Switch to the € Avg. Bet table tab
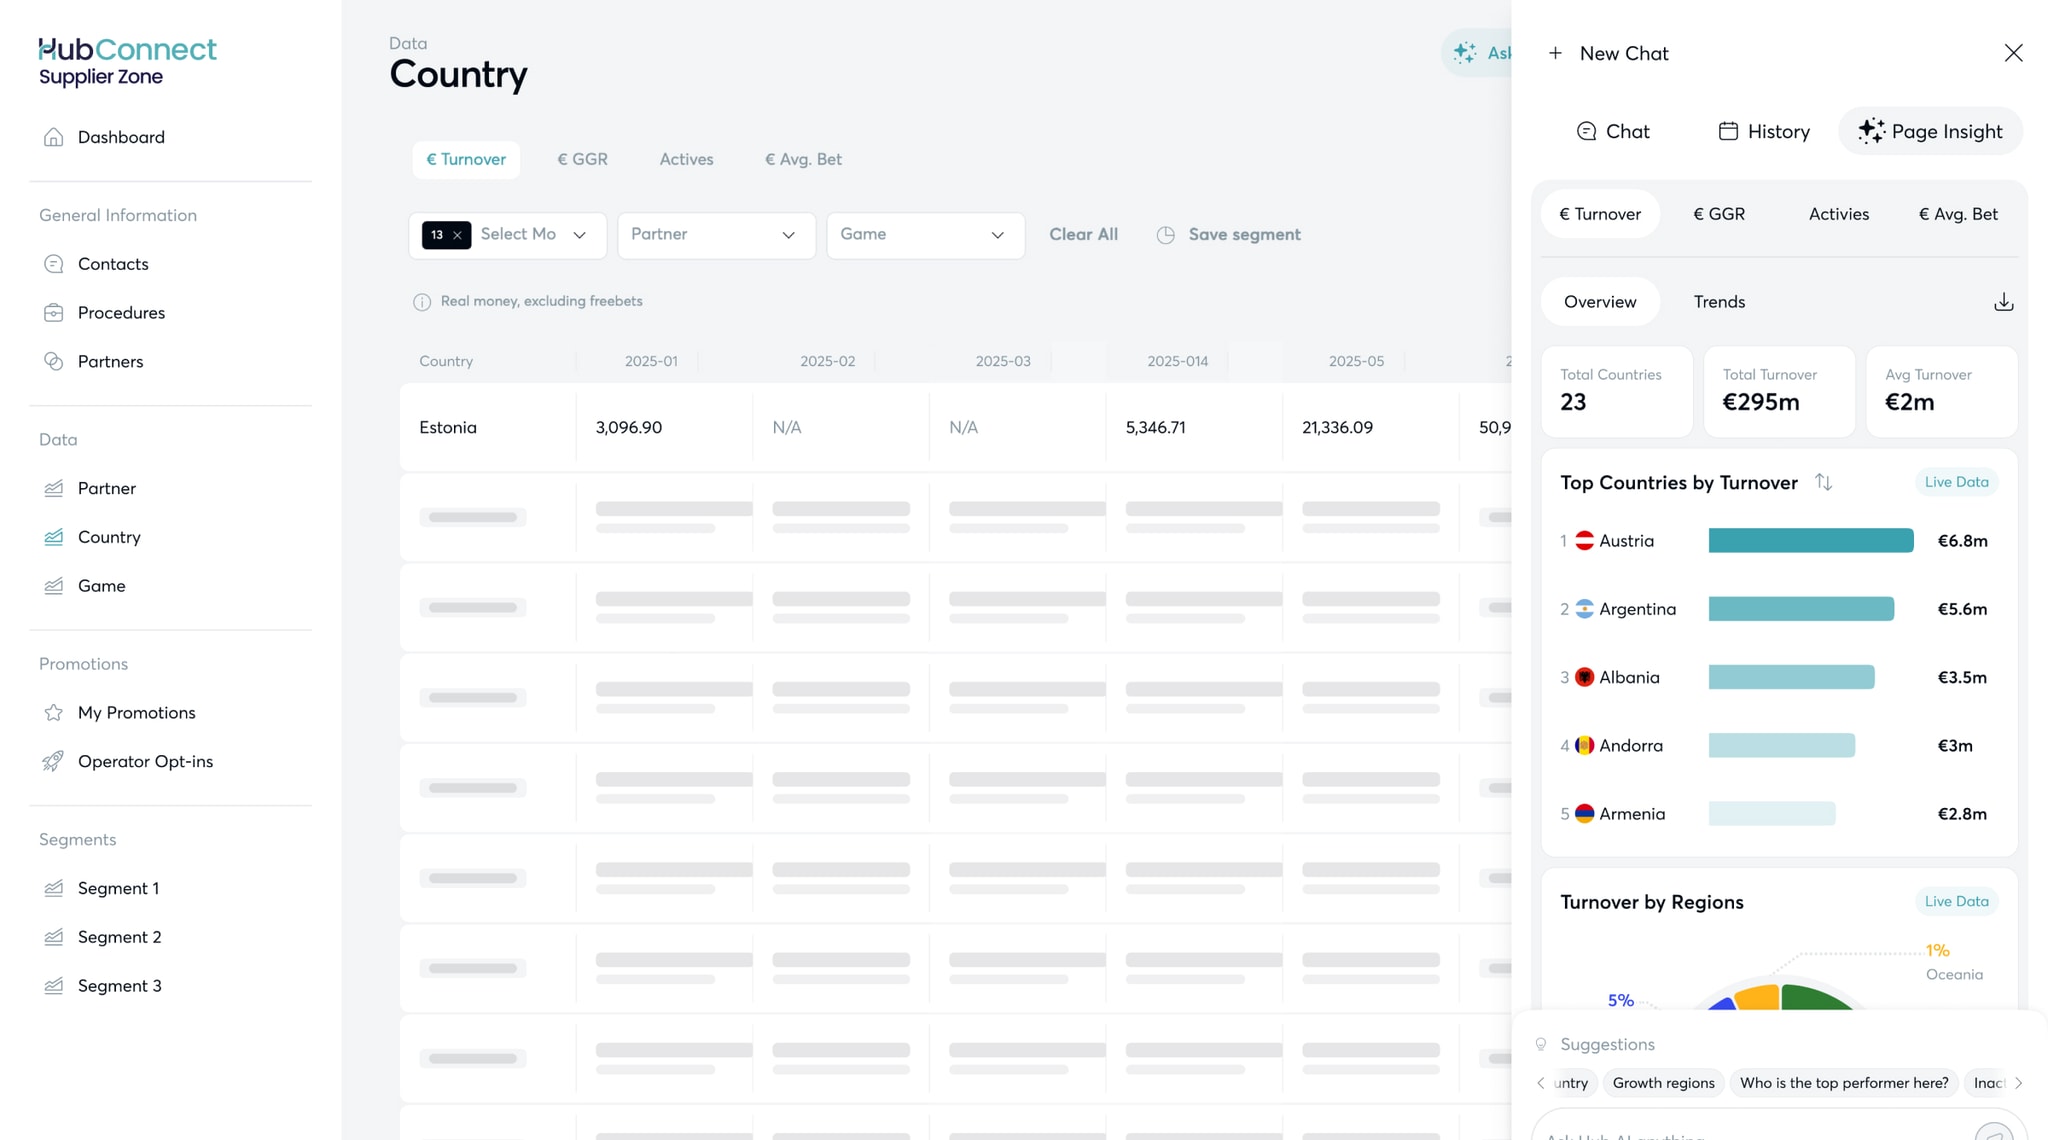 pyautogui.click(x=803, y=160)
